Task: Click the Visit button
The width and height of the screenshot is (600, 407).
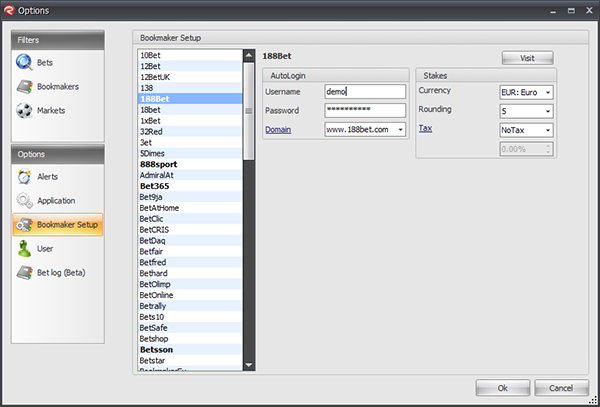Action: (x=527, y=58)
